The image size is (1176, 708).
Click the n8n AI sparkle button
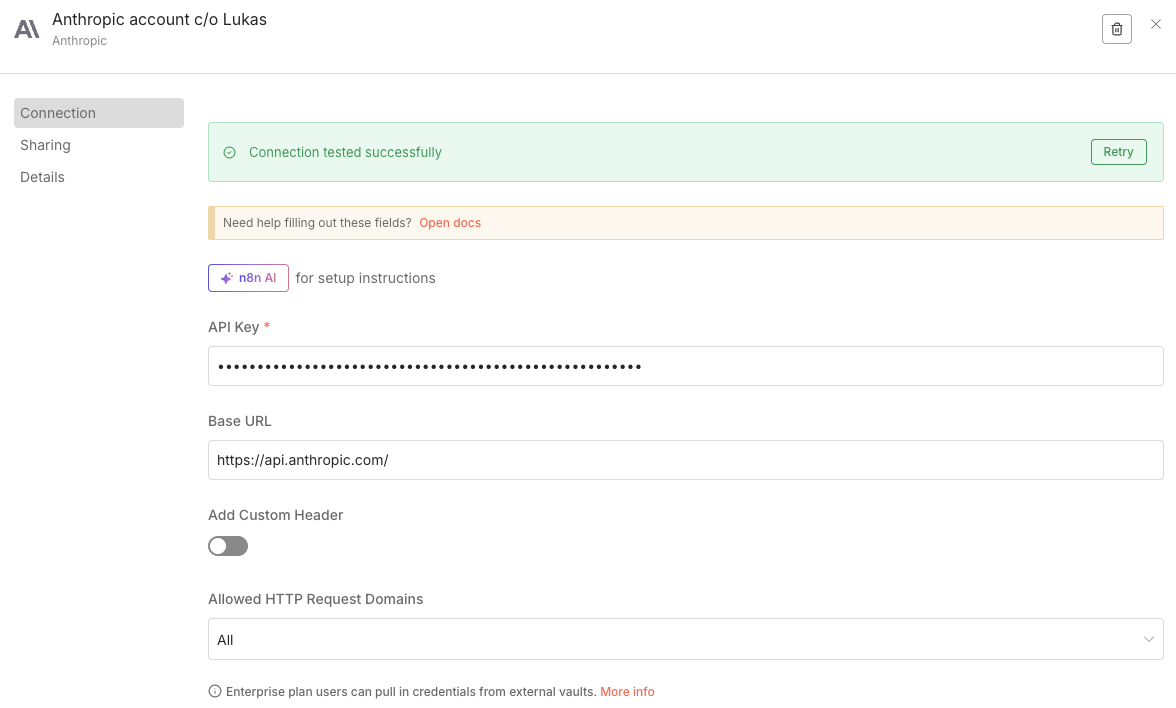[248, 278]
